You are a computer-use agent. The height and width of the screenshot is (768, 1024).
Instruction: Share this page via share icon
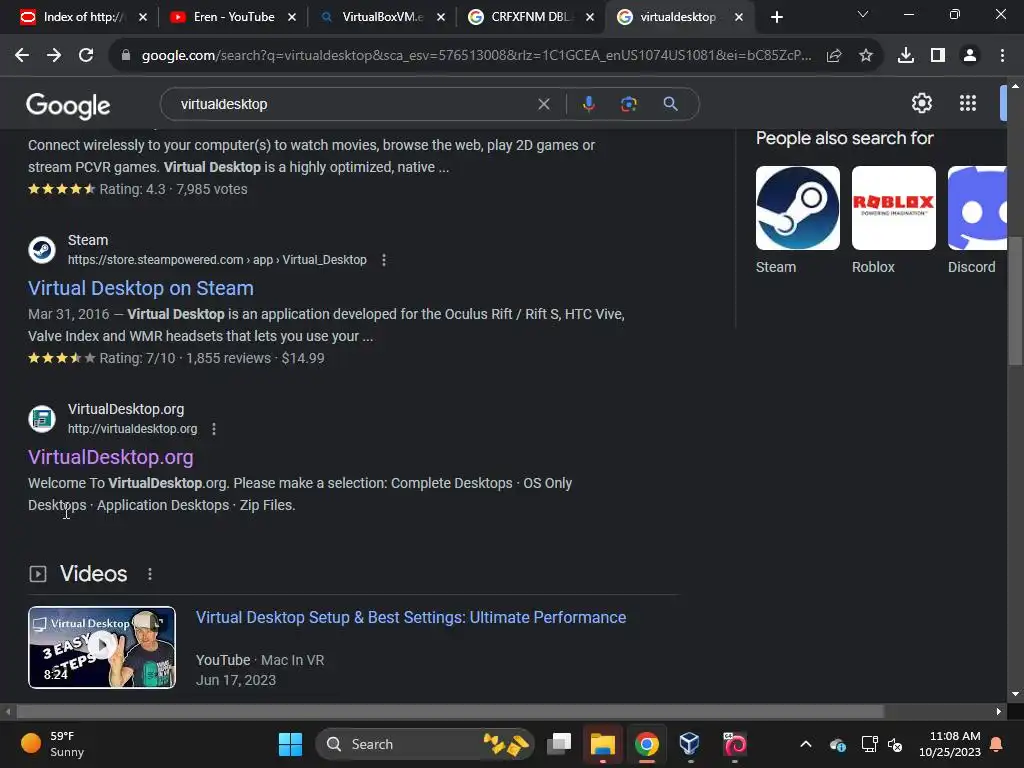[834, 56]
